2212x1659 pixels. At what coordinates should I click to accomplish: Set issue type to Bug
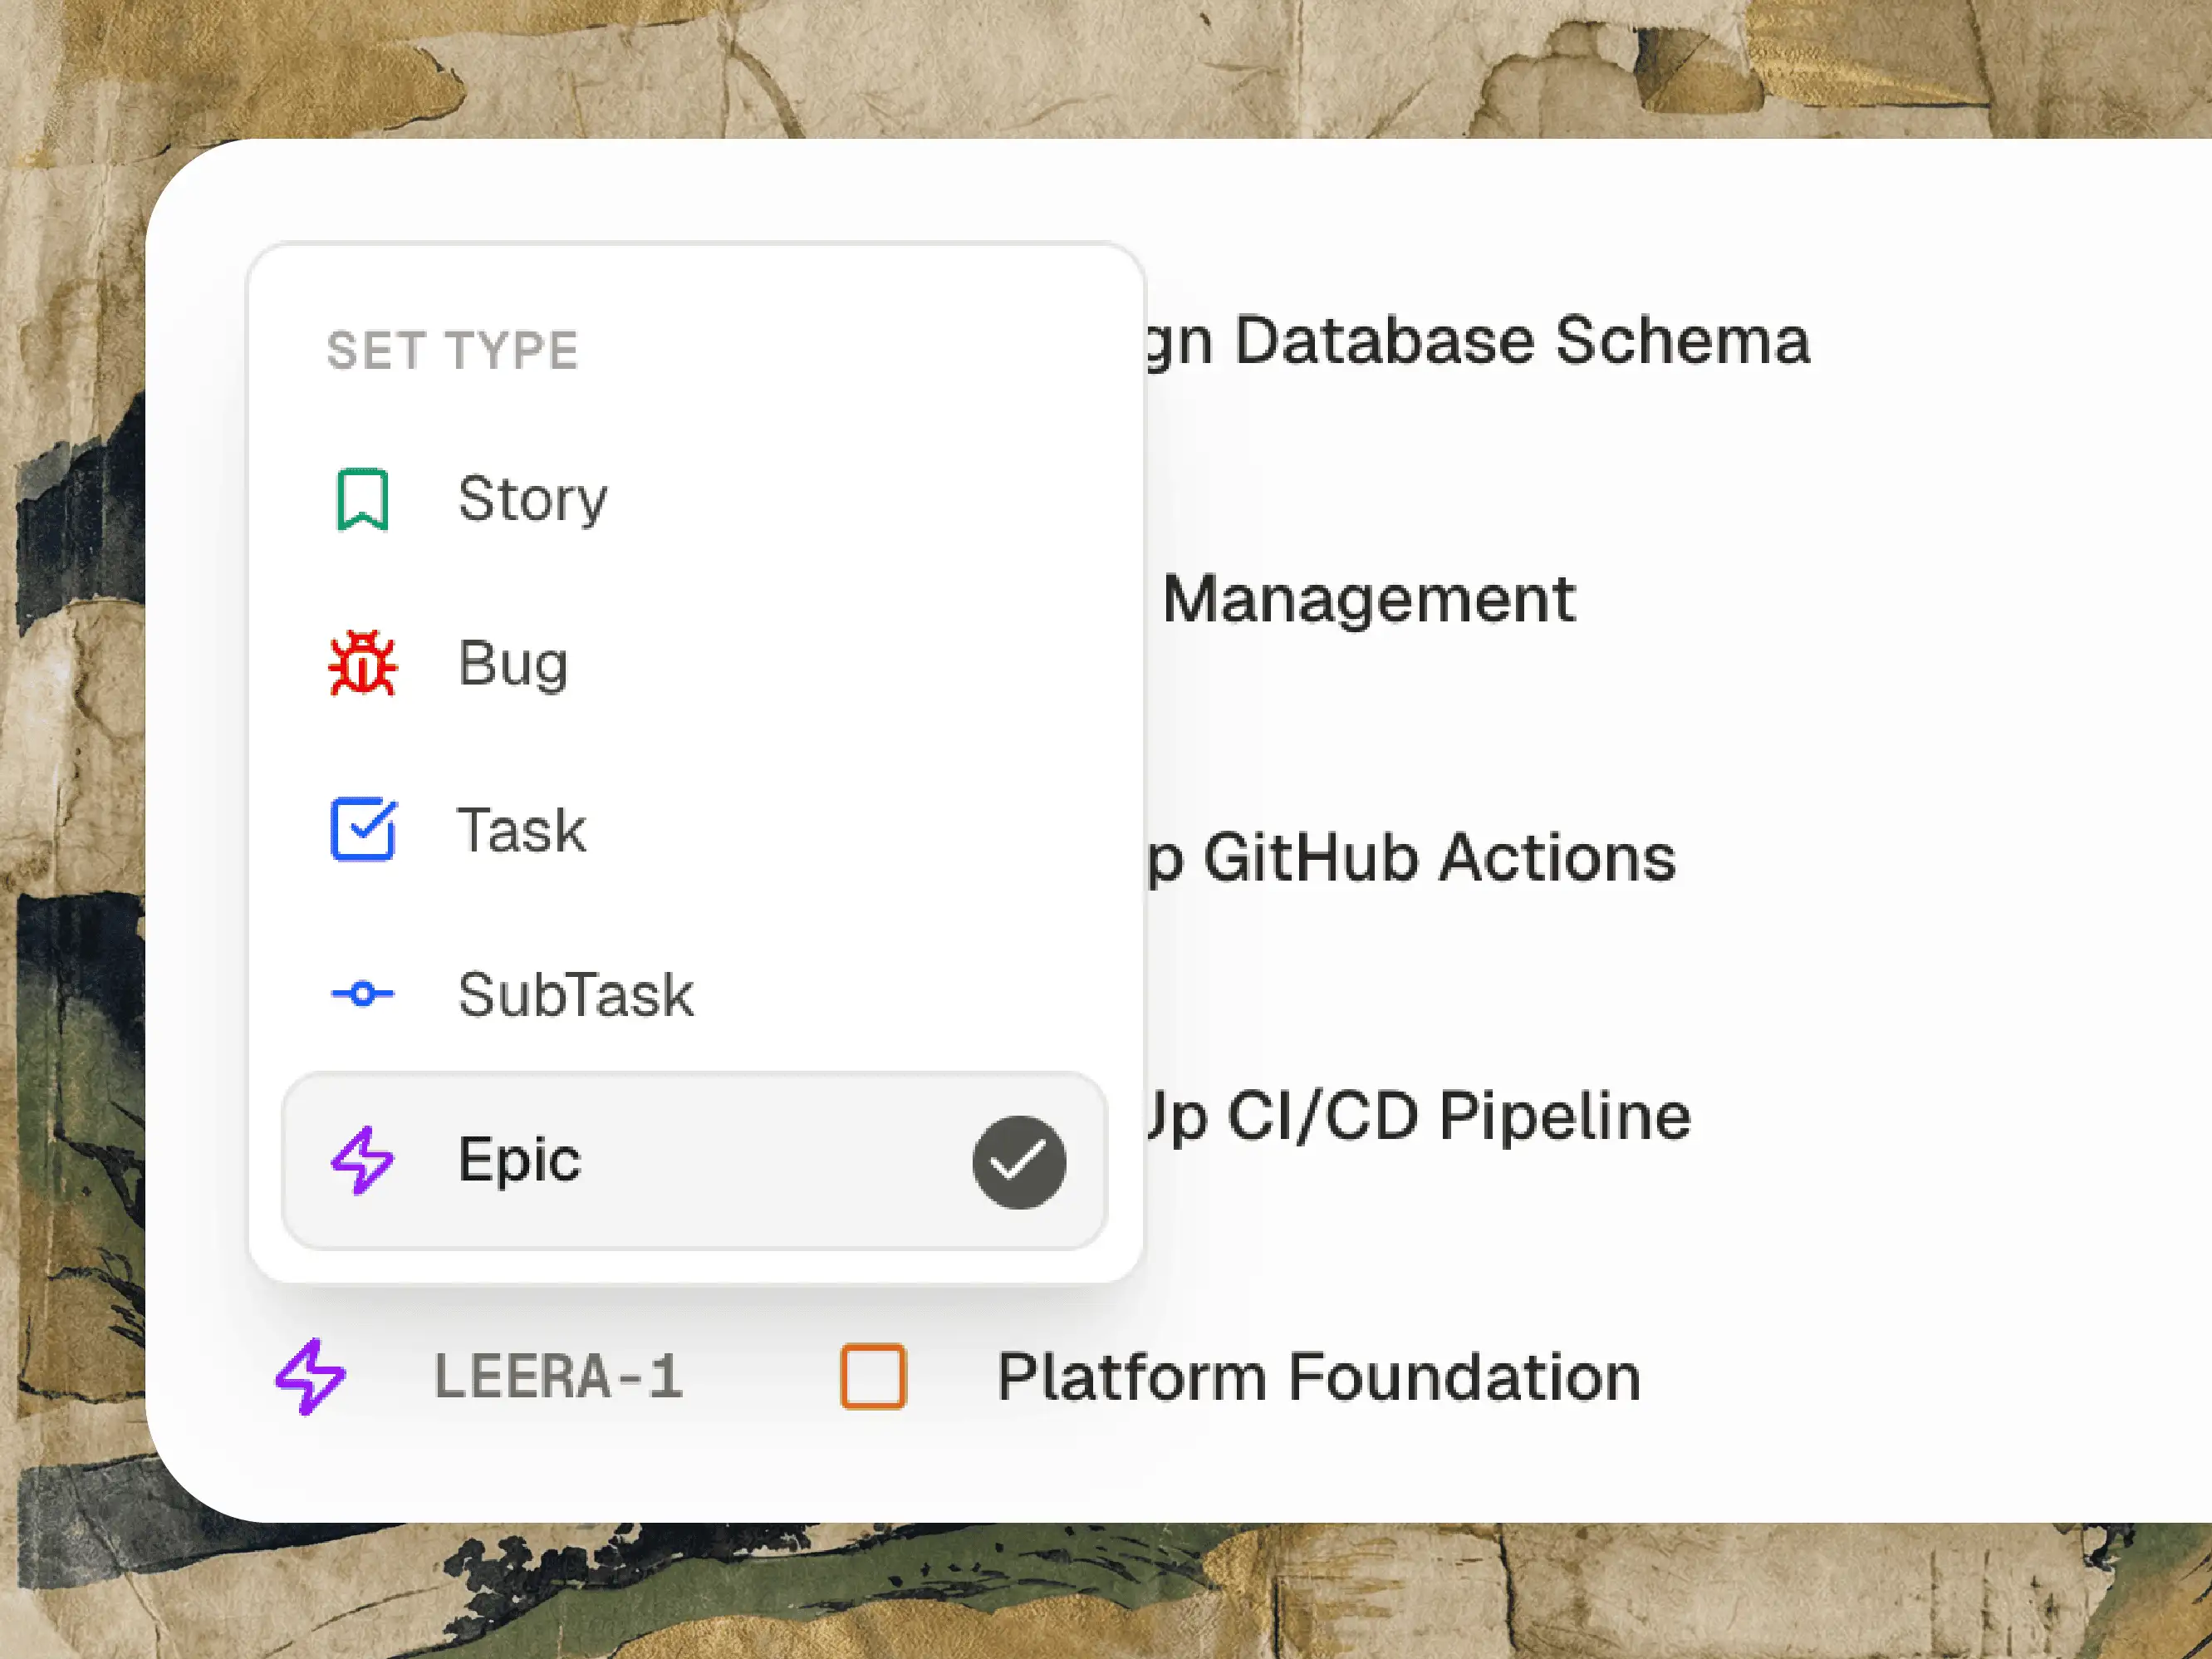(513, 663)
